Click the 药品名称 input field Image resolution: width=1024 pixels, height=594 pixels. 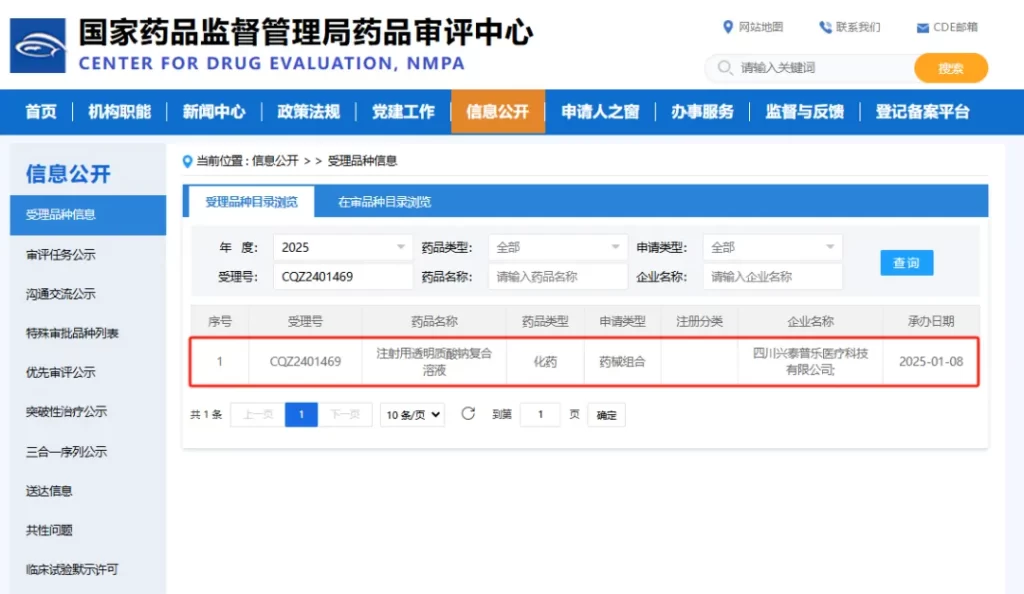coord(558,277)
